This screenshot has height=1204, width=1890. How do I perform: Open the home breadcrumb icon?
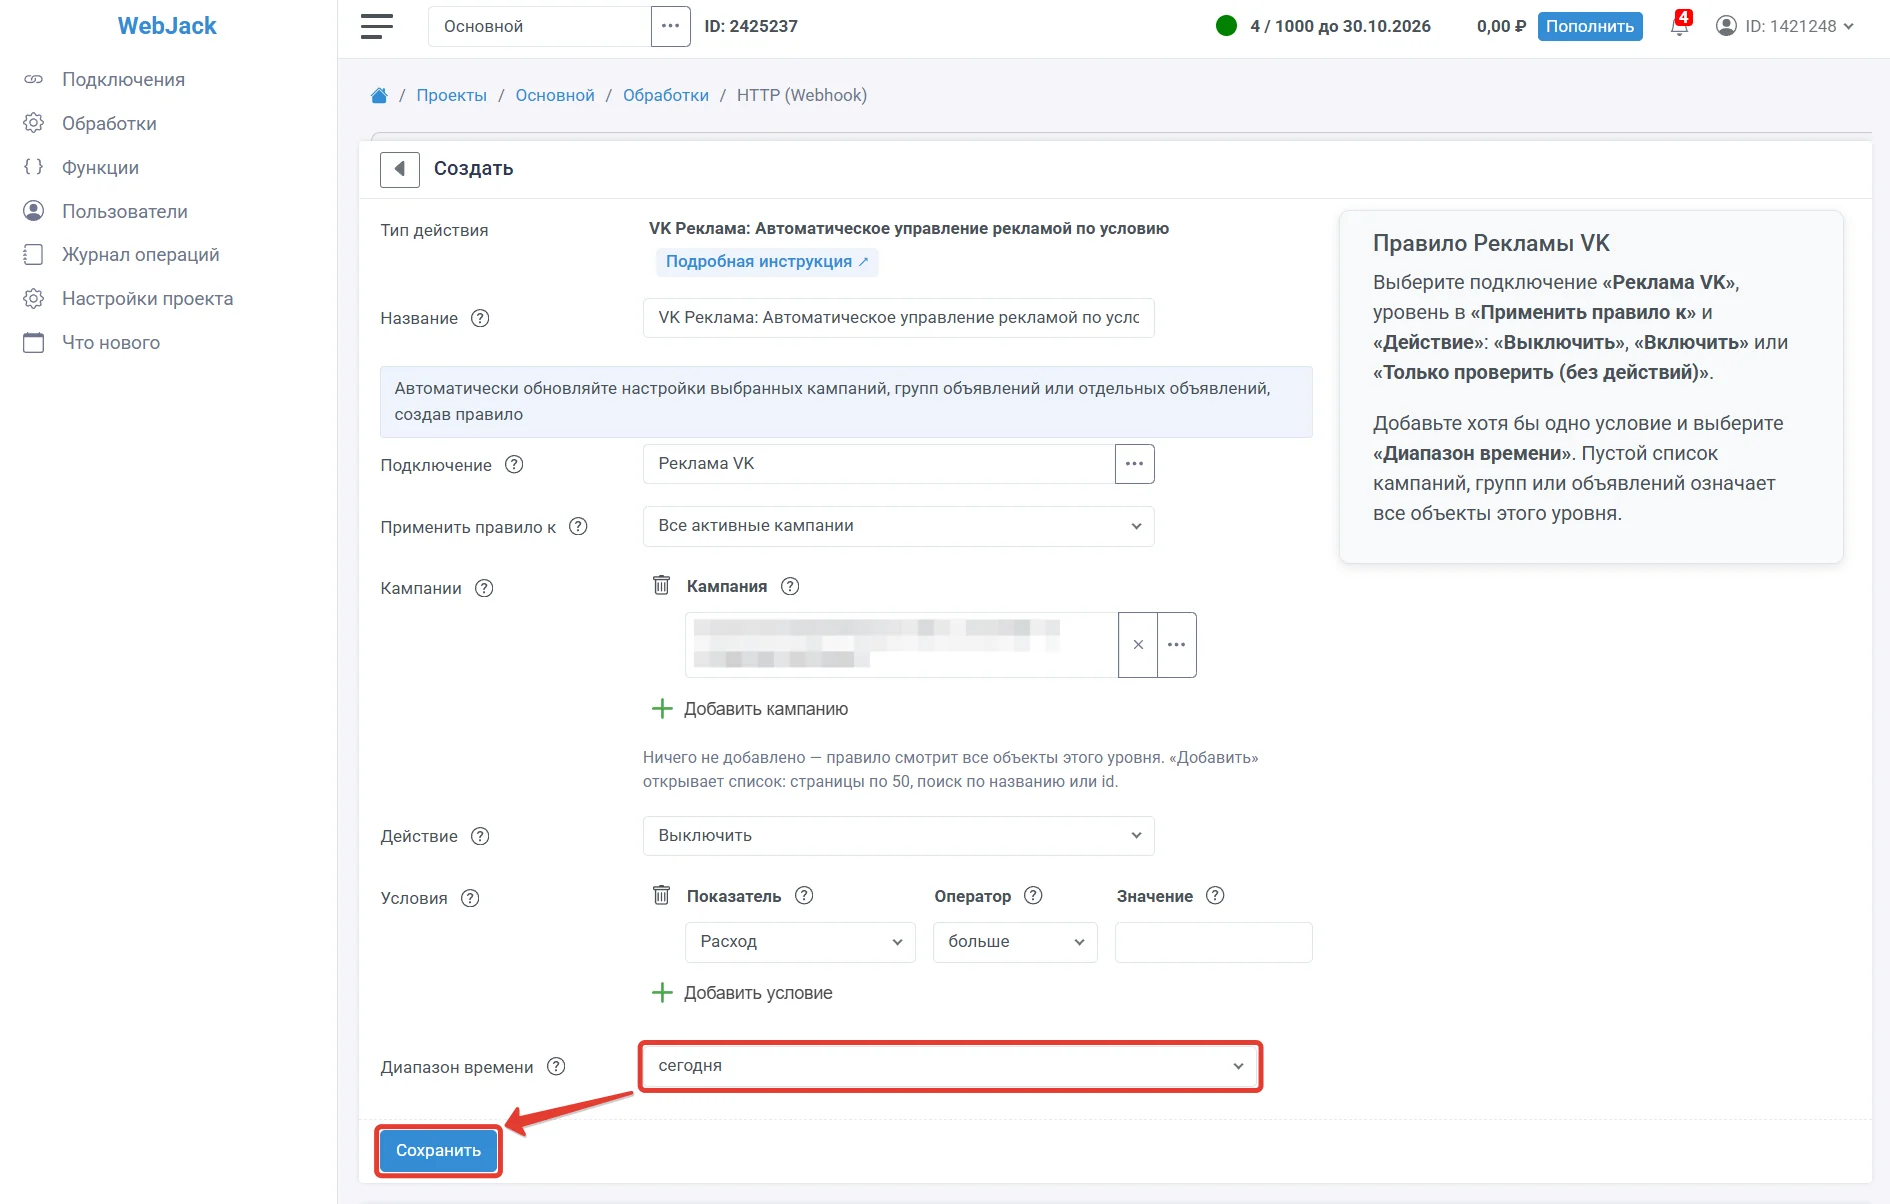click(379, 96)
